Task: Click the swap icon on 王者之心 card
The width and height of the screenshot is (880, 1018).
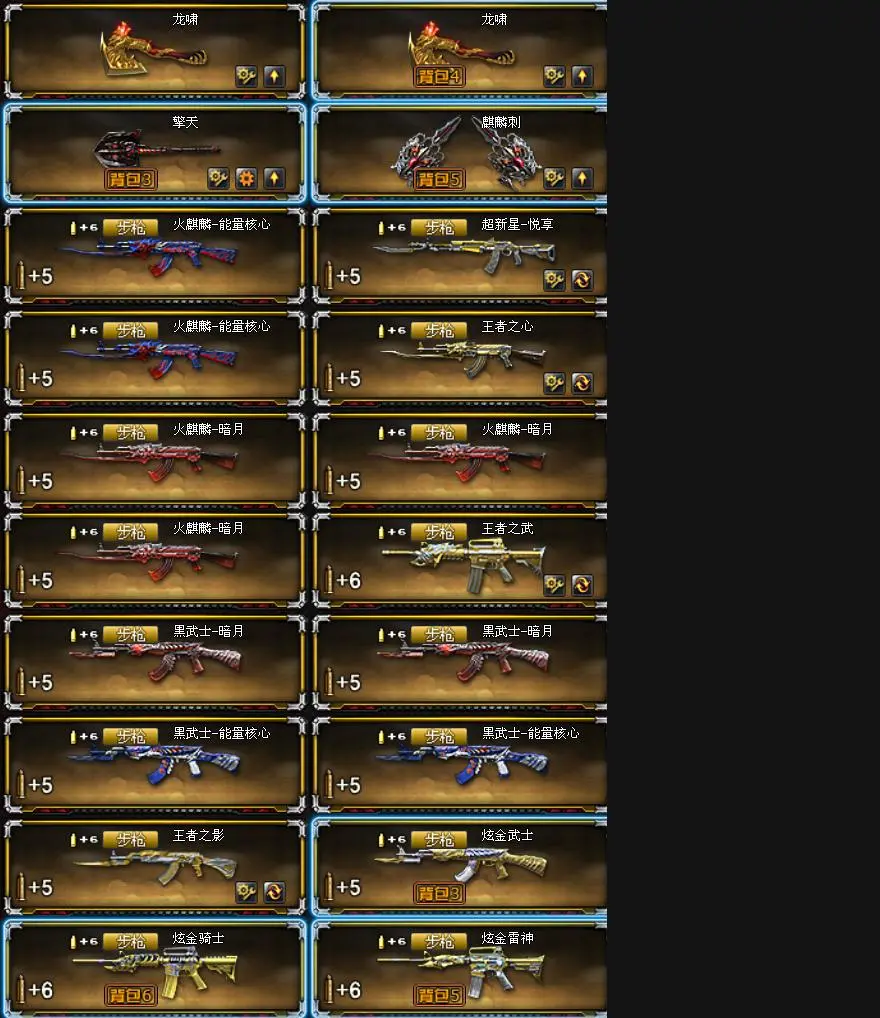Action: tap(582, 383)
